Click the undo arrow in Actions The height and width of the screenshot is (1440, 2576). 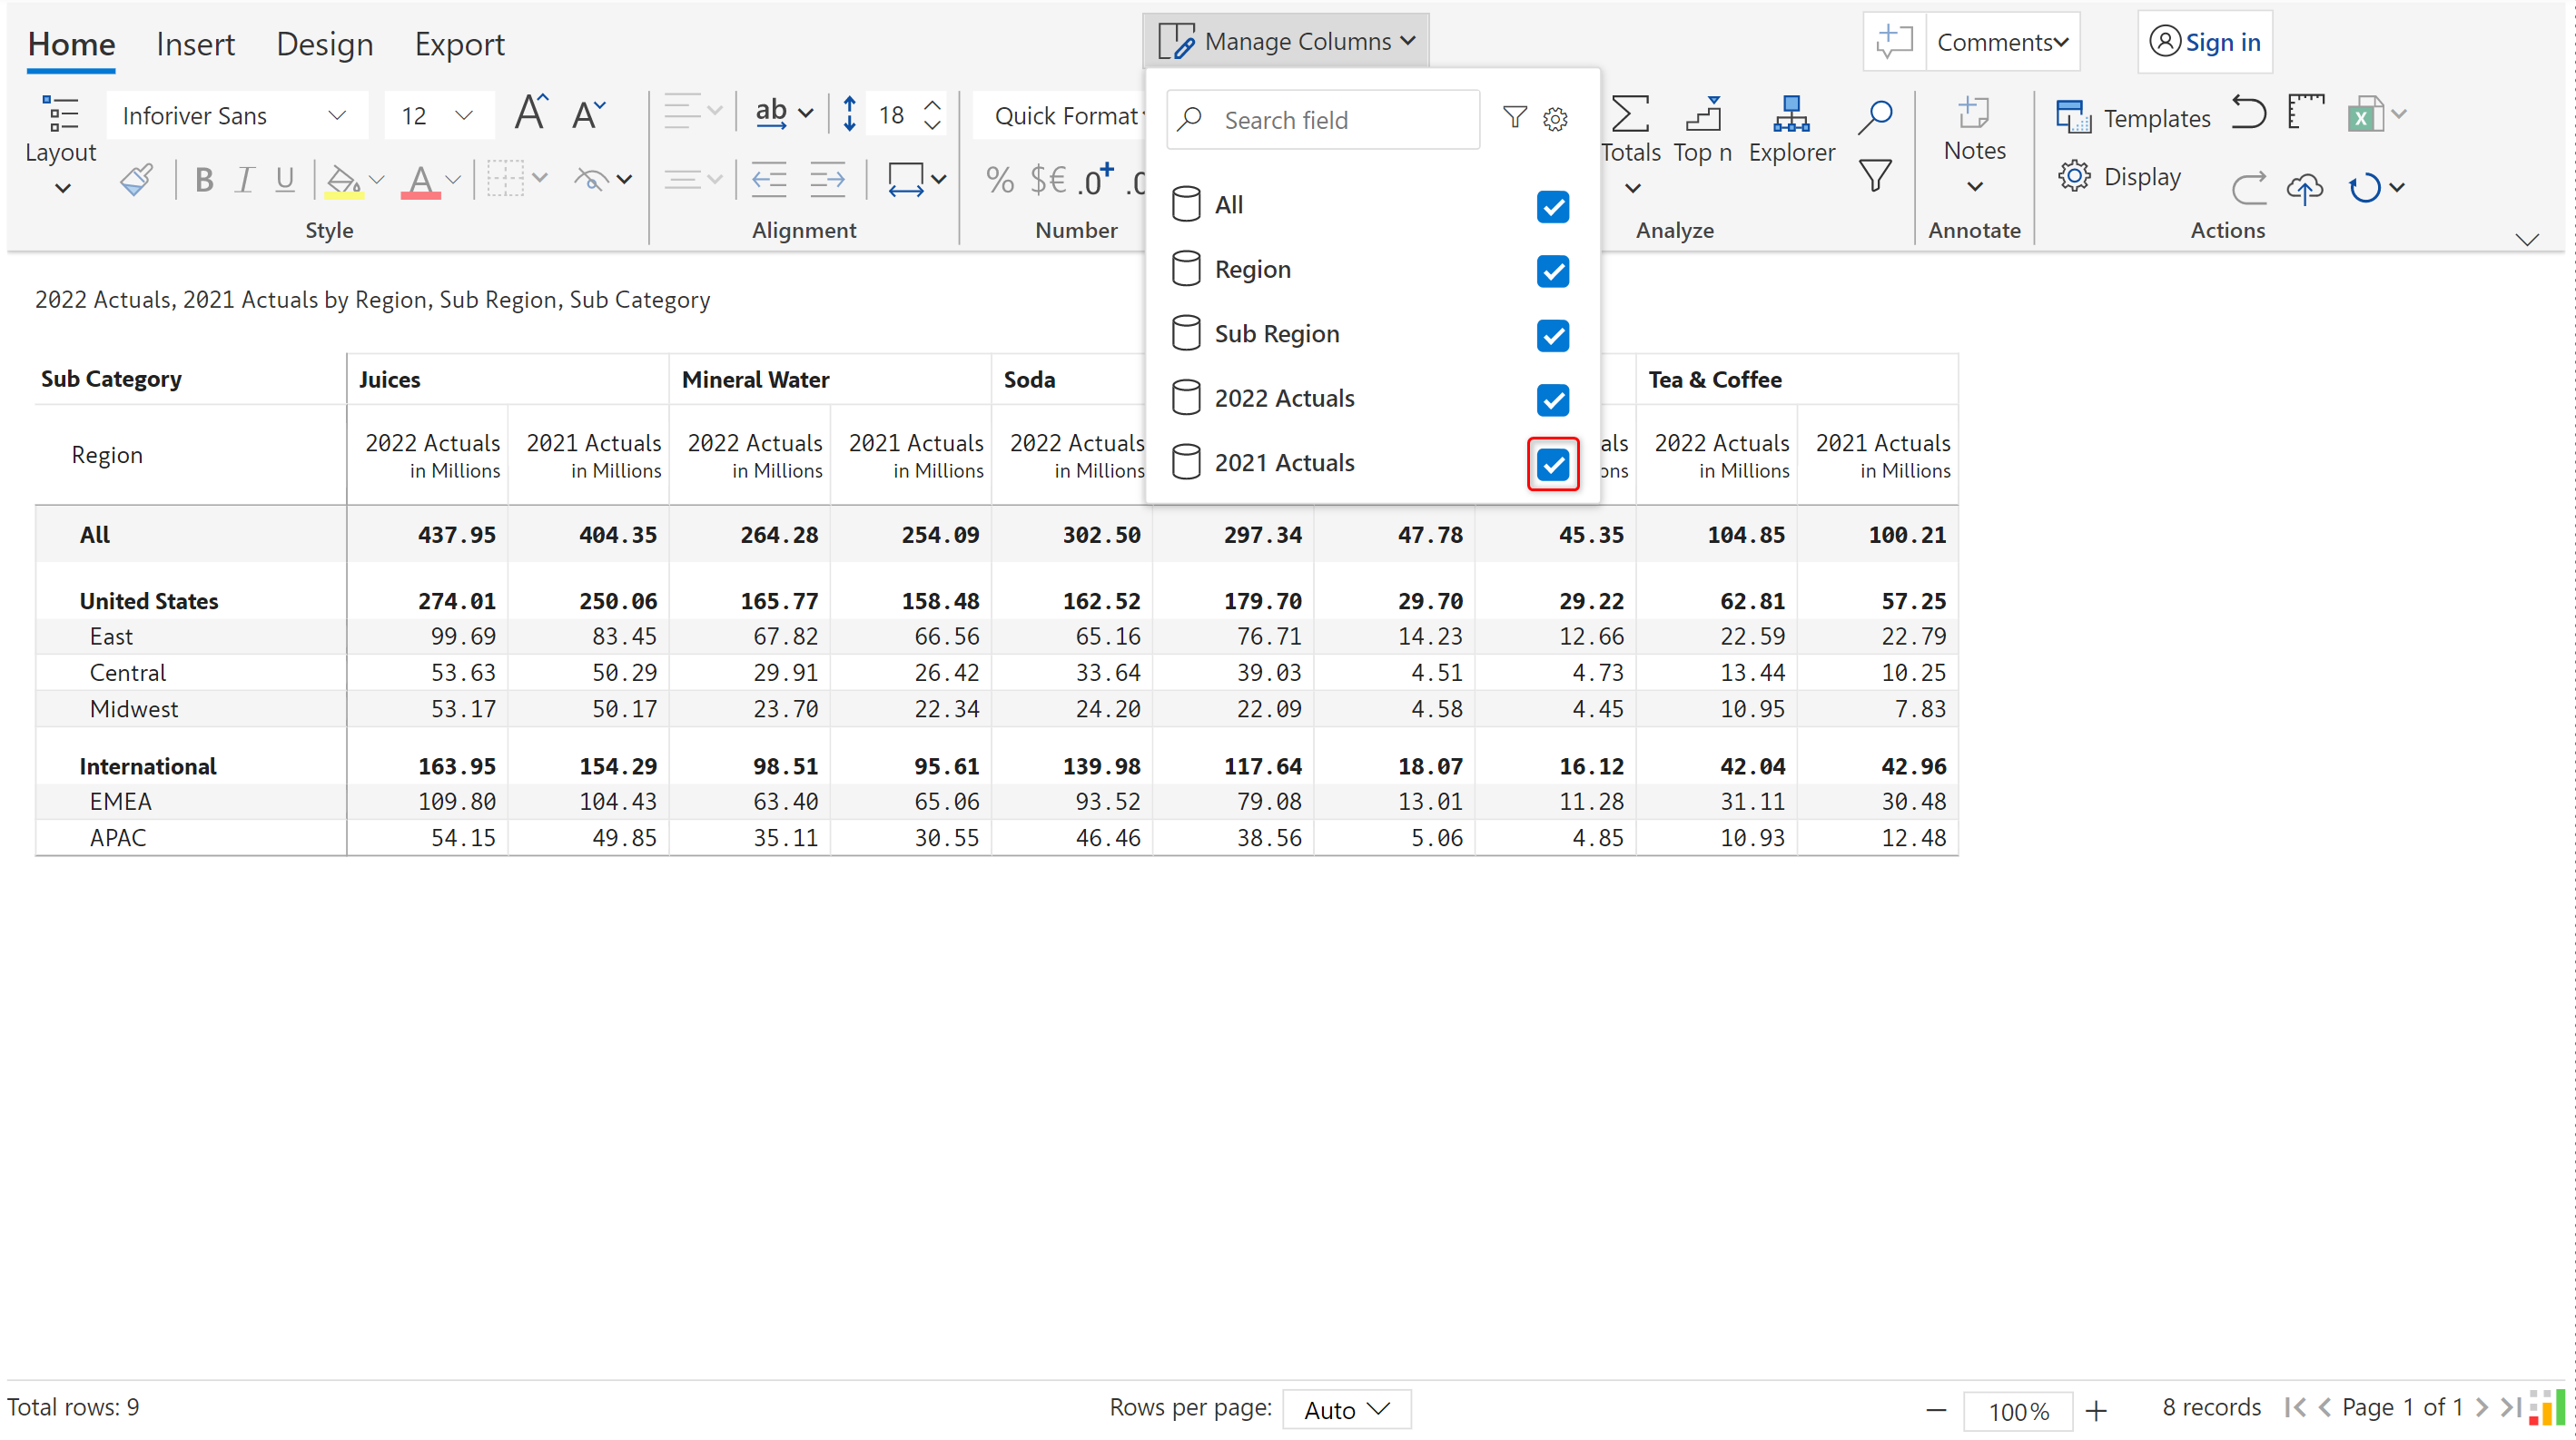pos(2249,113)
